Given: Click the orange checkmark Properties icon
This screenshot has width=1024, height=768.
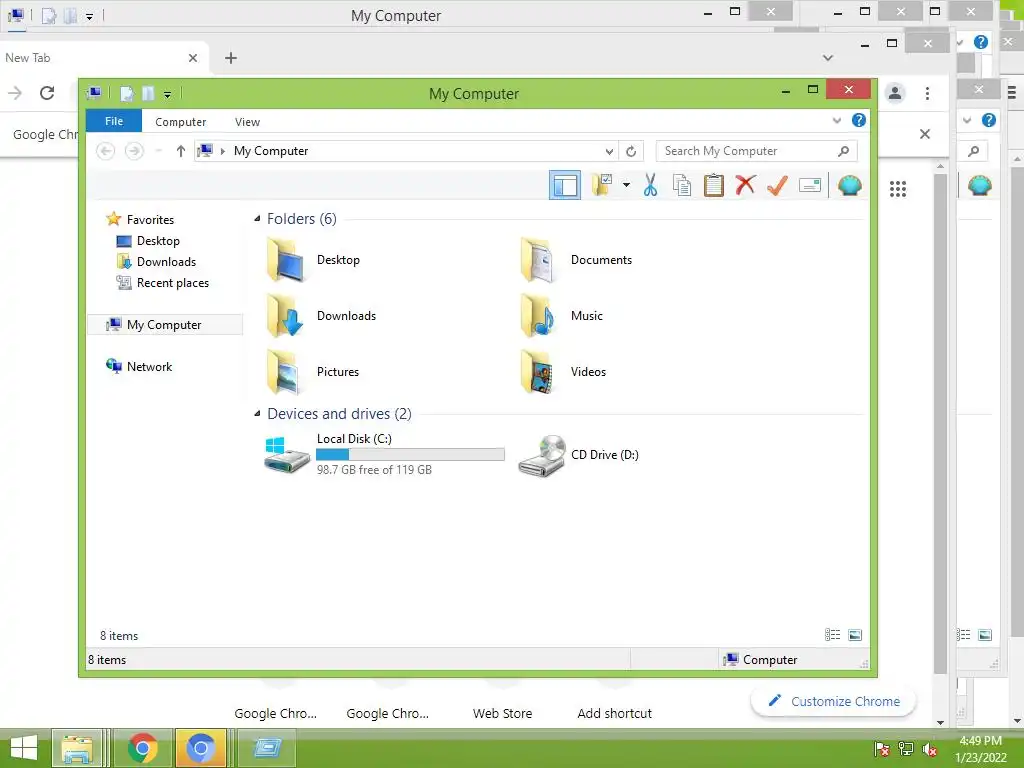Looking at the screenshot, I should (777, 185).
